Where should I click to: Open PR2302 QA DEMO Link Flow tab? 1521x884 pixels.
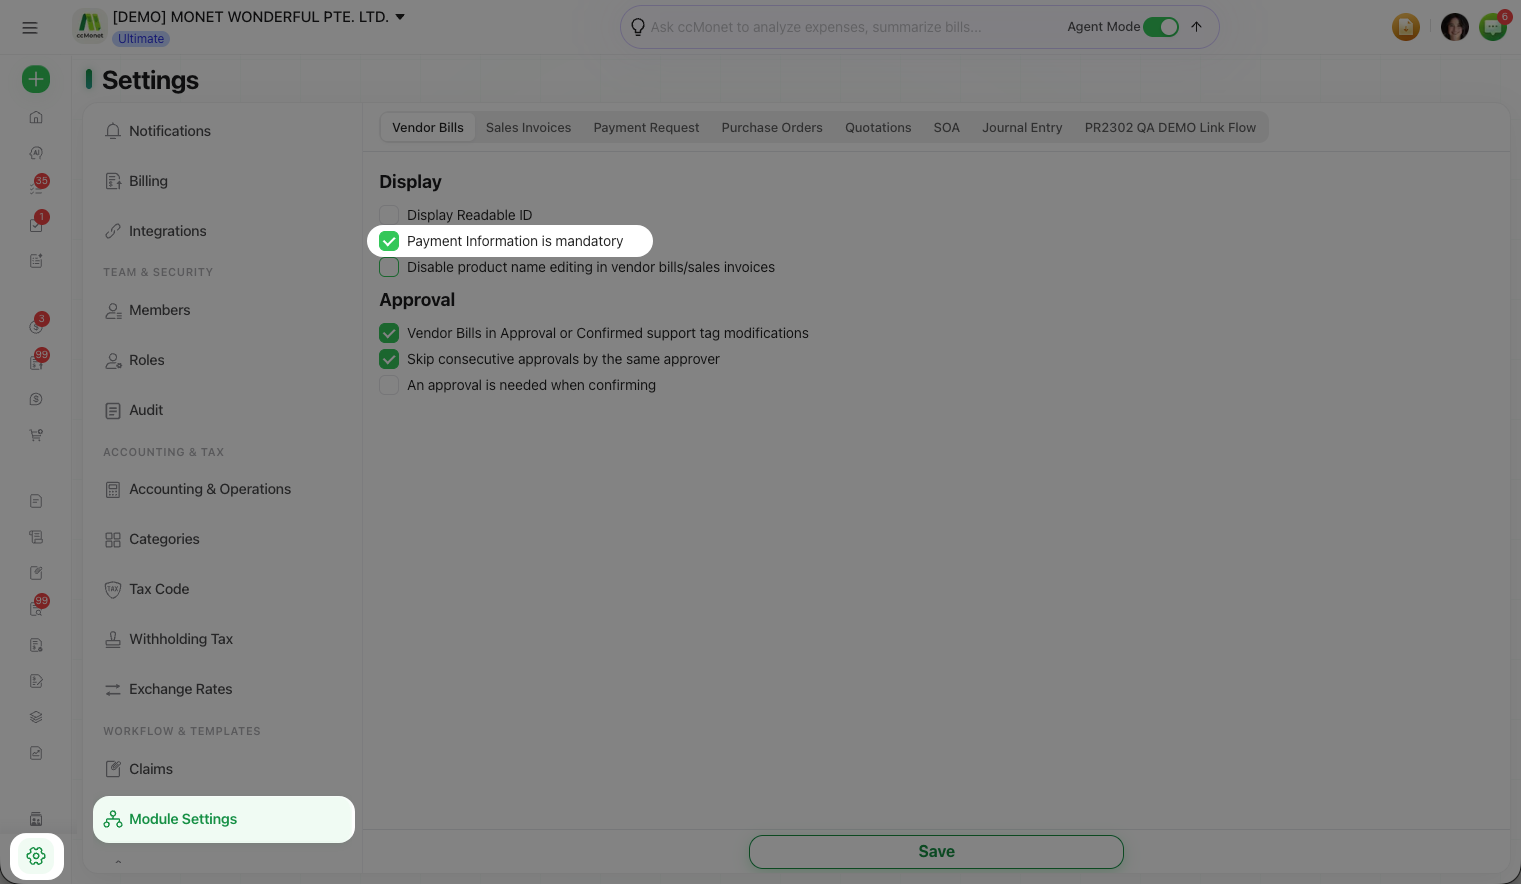coord(1170,128)
